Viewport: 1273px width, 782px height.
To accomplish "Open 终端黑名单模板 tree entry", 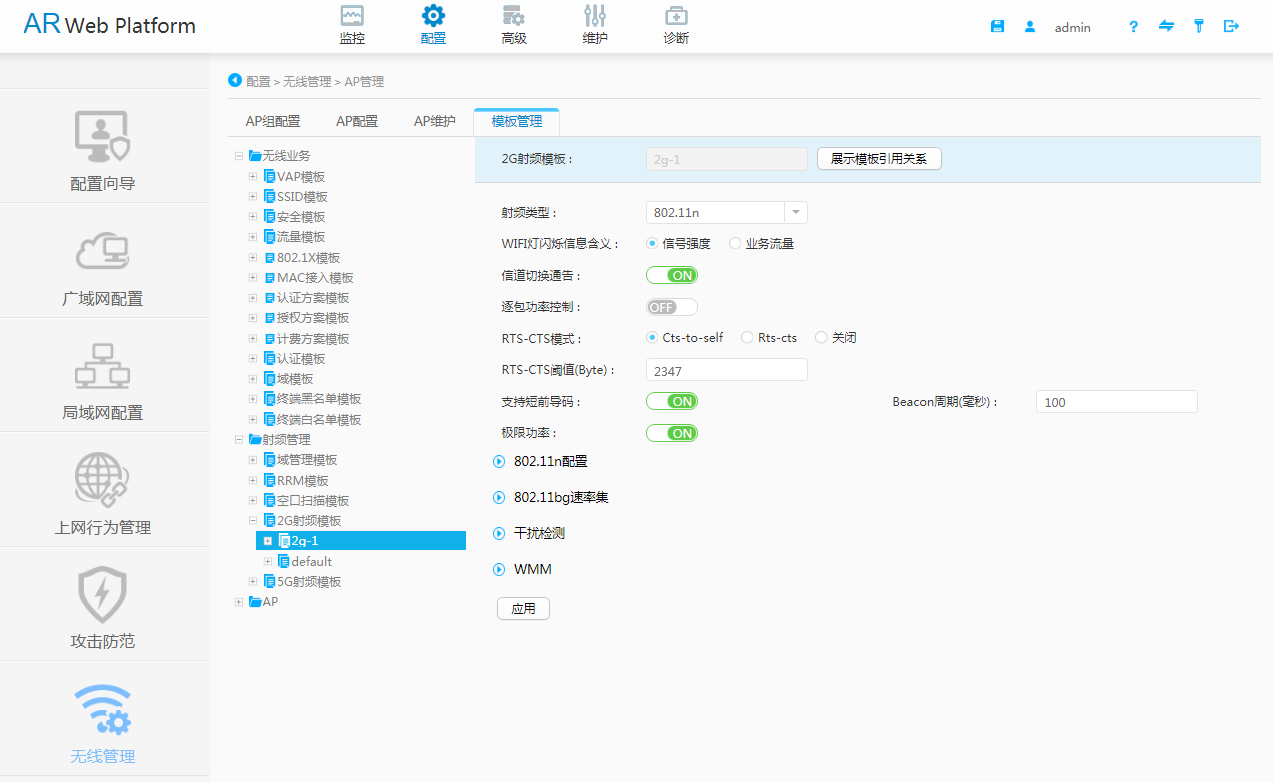I will pyautogui.click(x=319, y=399).
